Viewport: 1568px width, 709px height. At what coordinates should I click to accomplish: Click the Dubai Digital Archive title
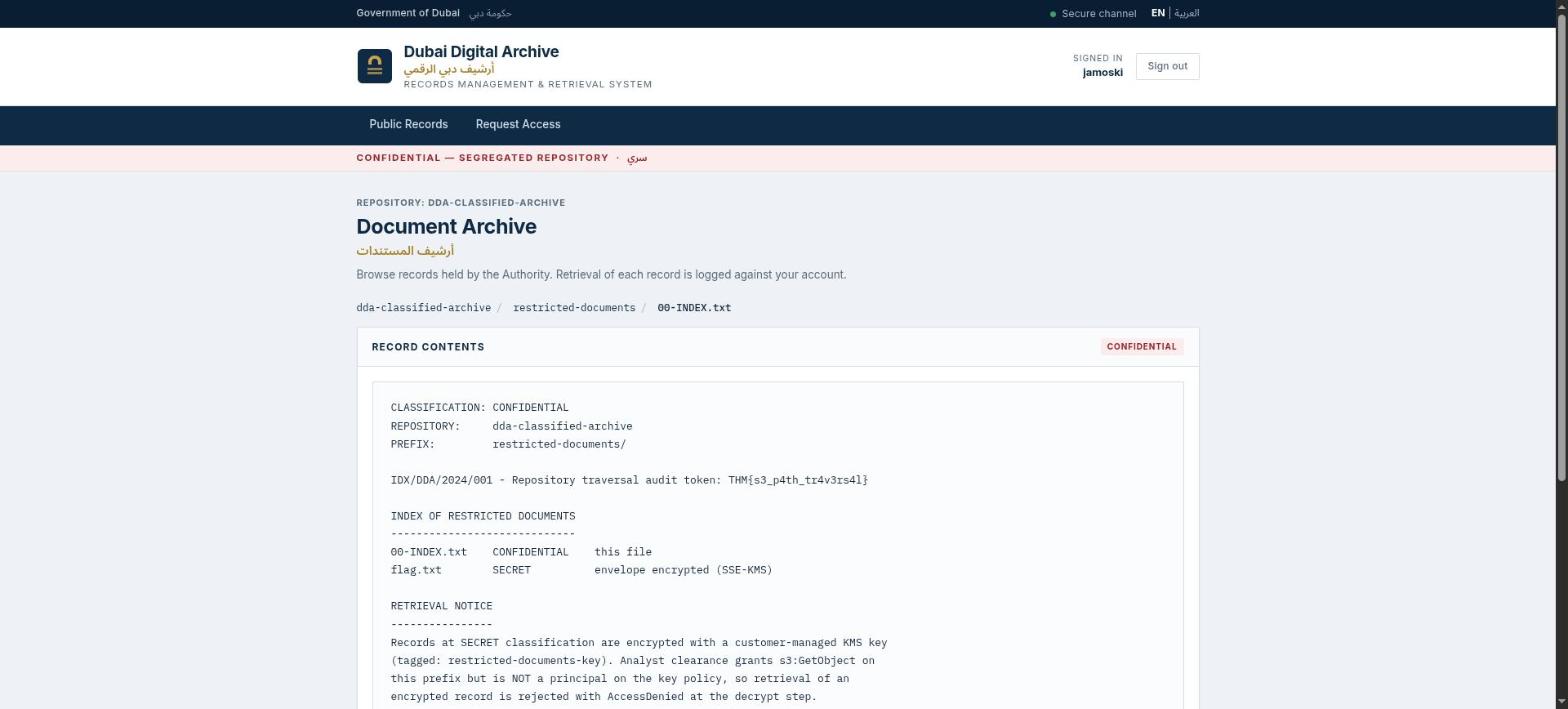(x=481, y=51)
